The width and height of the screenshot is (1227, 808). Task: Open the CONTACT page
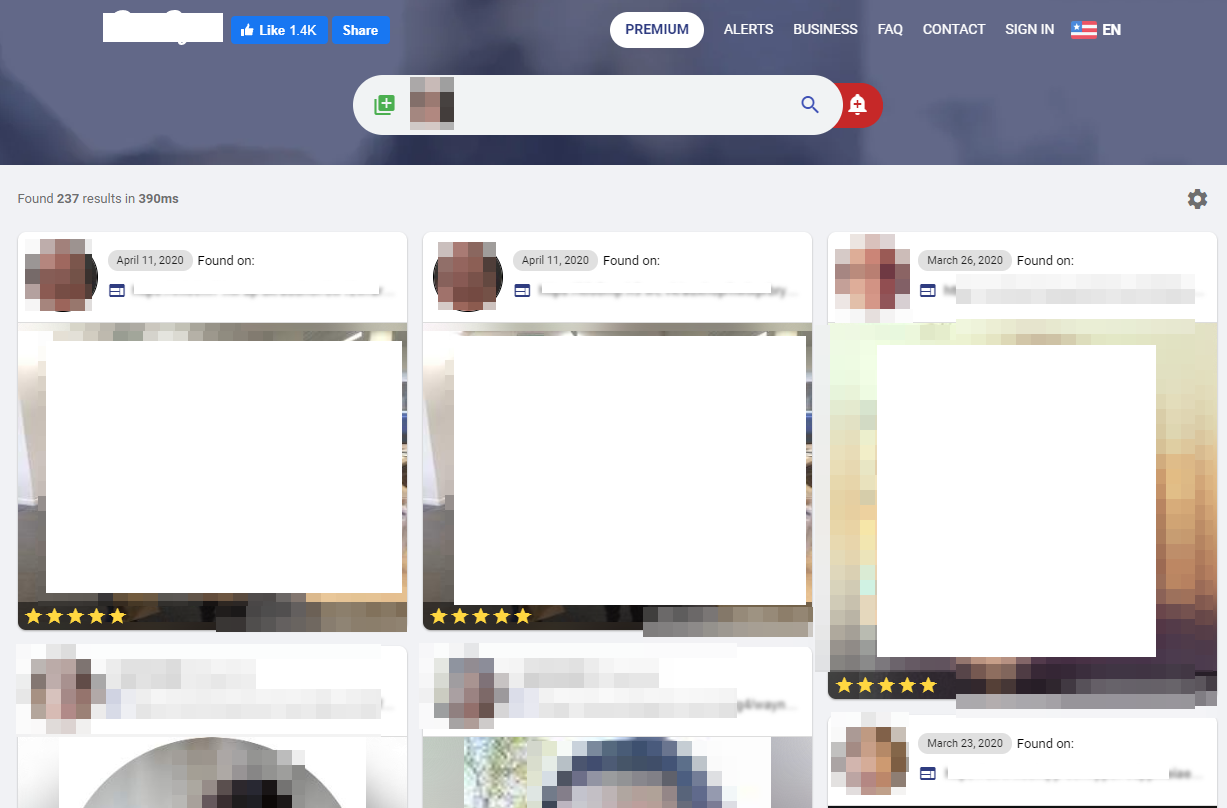[x=954, y=30]
